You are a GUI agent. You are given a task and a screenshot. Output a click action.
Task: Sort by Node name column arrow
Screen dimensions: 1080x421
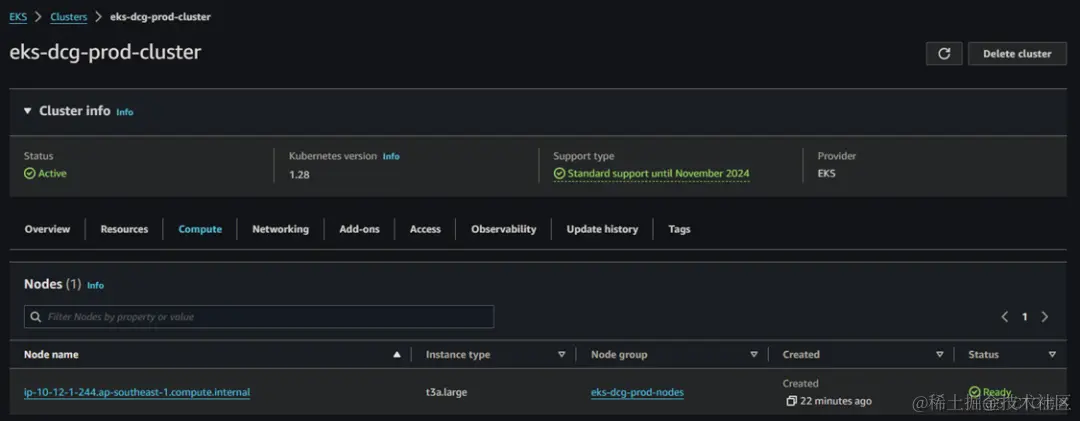tap(397, 355)
